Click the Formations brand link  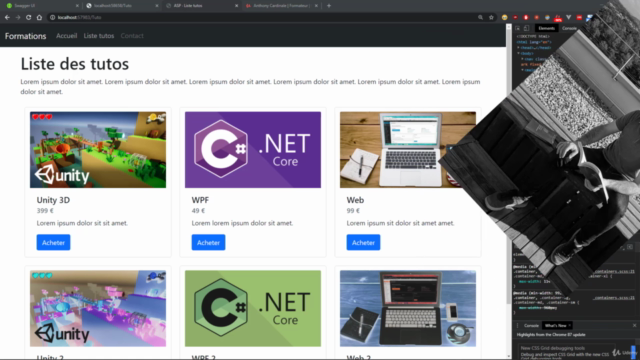(25, 36)
